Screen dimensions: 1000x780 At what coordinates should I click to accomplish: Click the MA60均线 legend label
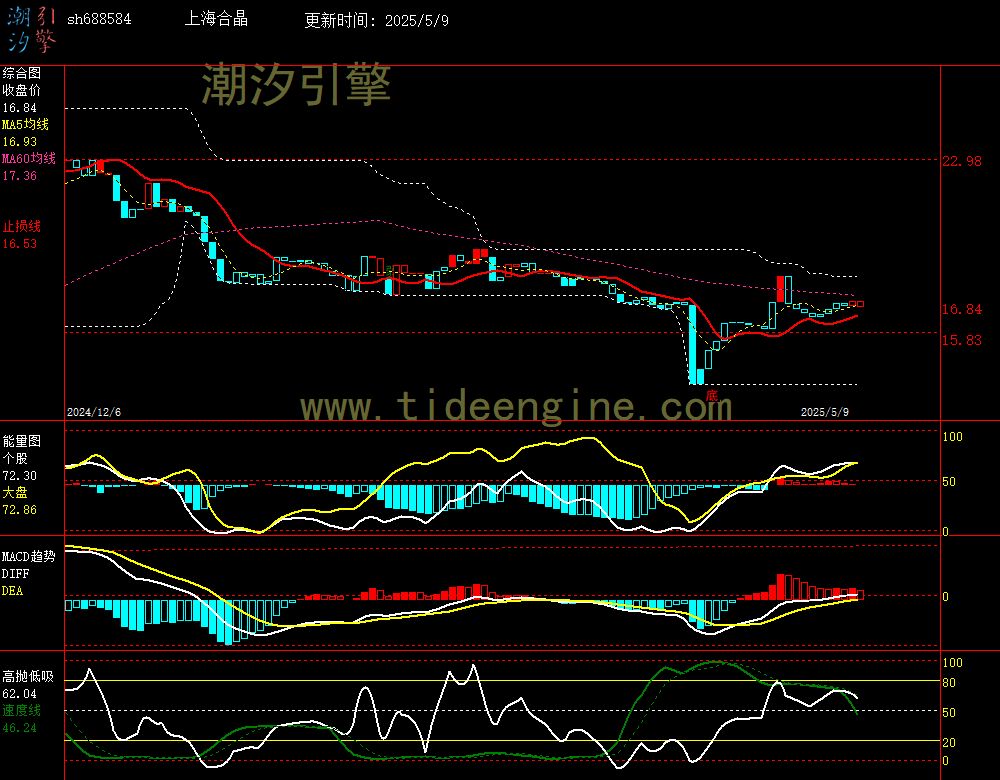(29, 158)
